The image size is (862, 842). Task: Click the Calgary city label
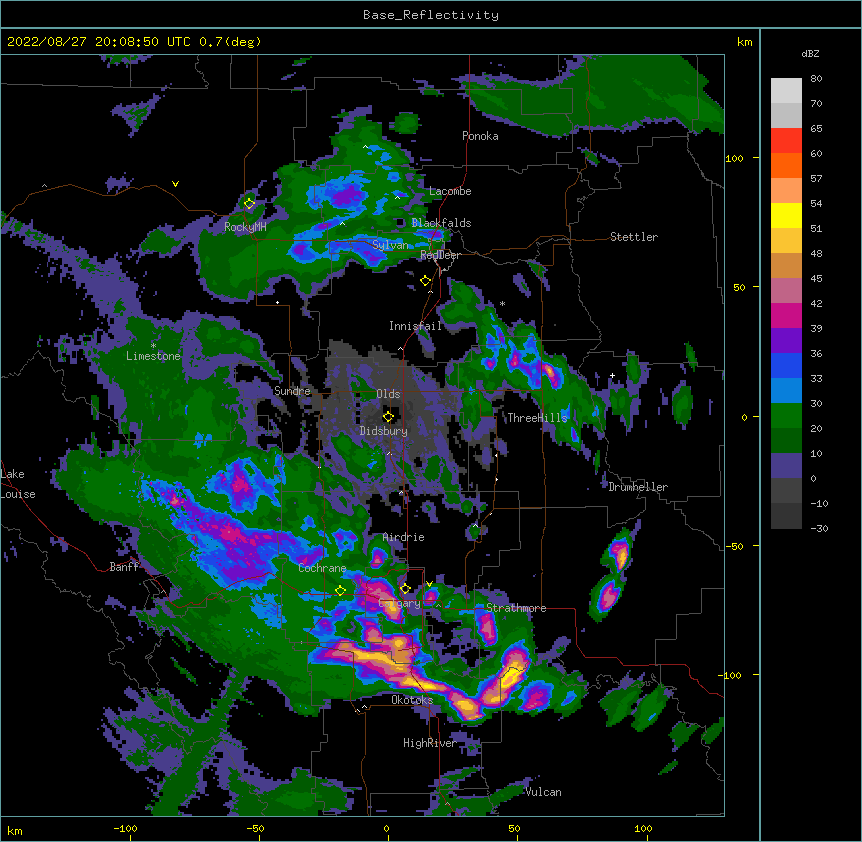pyautogui.click(x=400, y=603)
